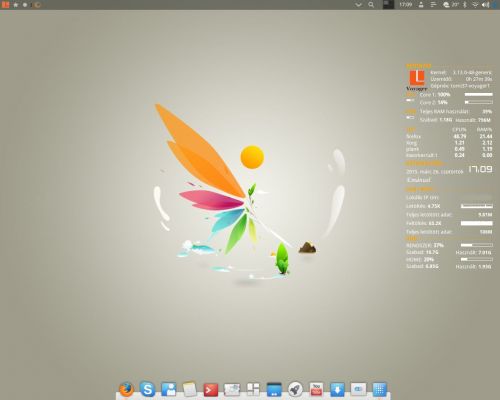Open search magnifier in top panel

[371, 5]
